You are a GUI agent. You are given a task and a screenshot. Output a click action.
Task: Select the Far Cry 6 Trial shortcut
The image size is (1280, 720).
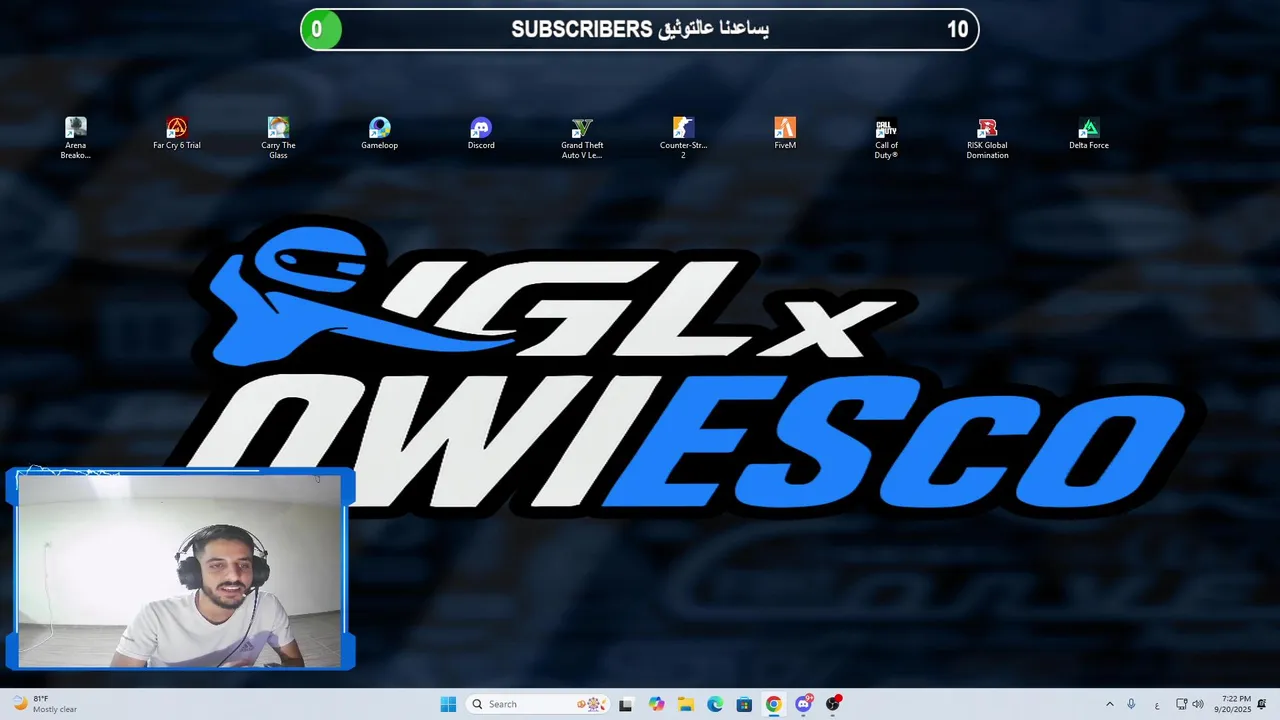coord(177,134)
